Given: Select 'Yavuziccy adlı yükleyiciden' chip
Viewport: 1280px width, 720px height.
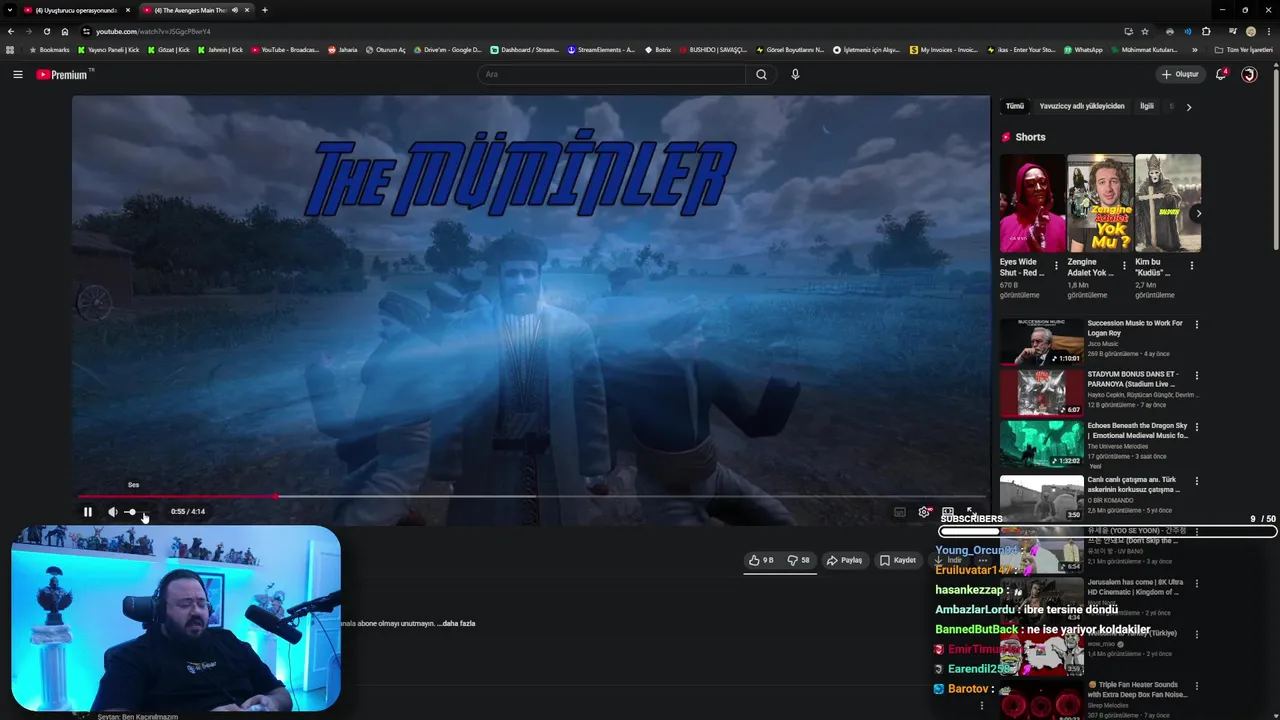Looking at the screenshot, I should (1082, 106).
